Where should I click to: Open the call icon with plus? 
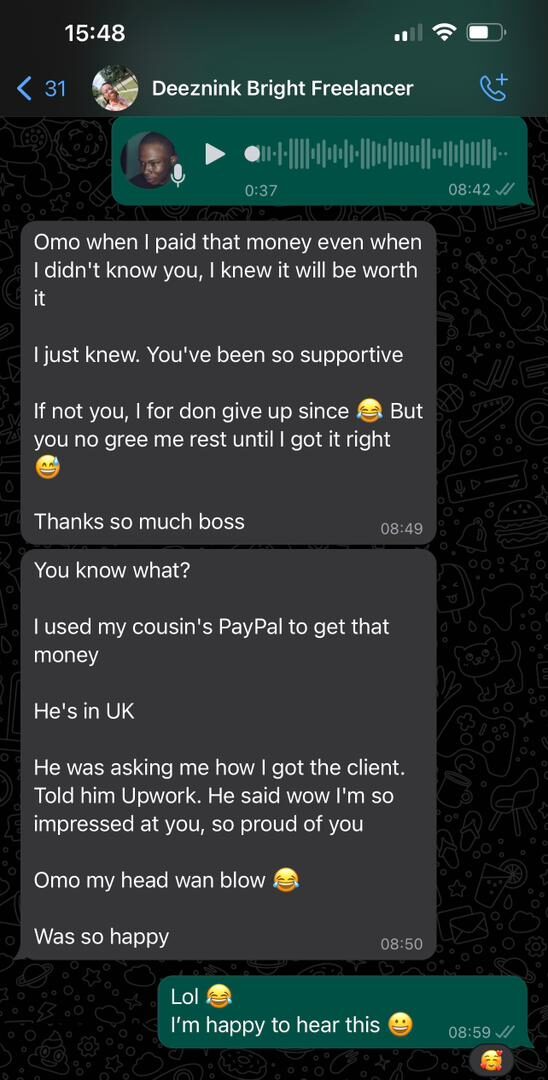coord(493,87)
